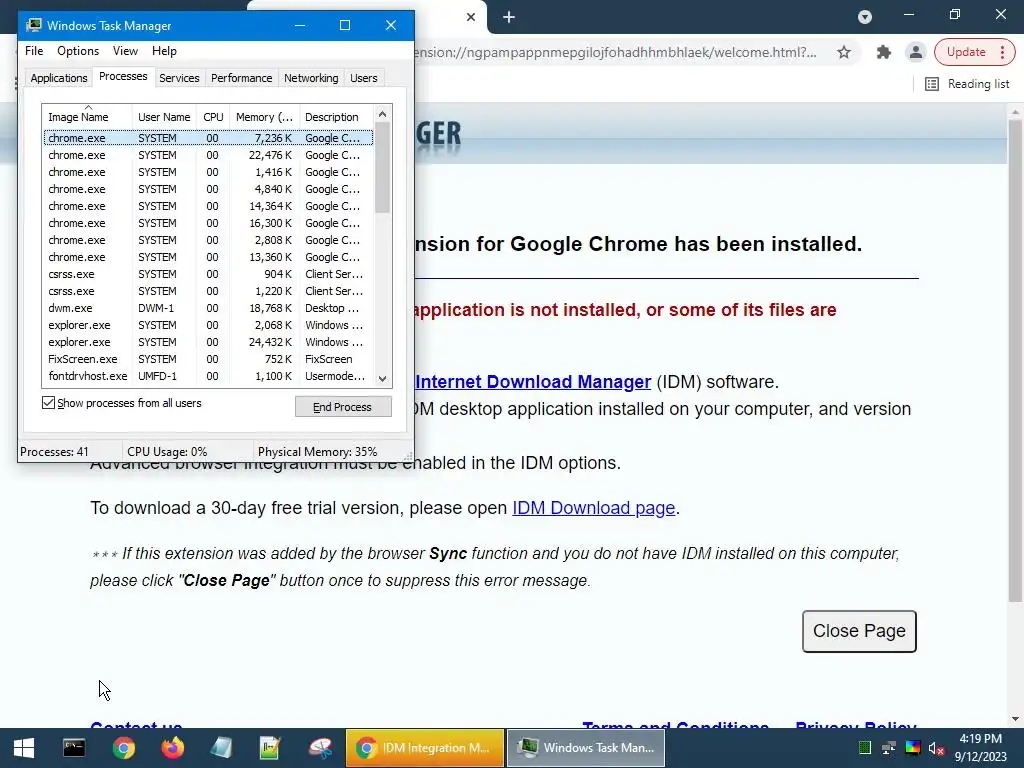Screen dimensions: 1024x768
Task: Select the FixScreen.exe process row
Action: (x=208, y=359)
